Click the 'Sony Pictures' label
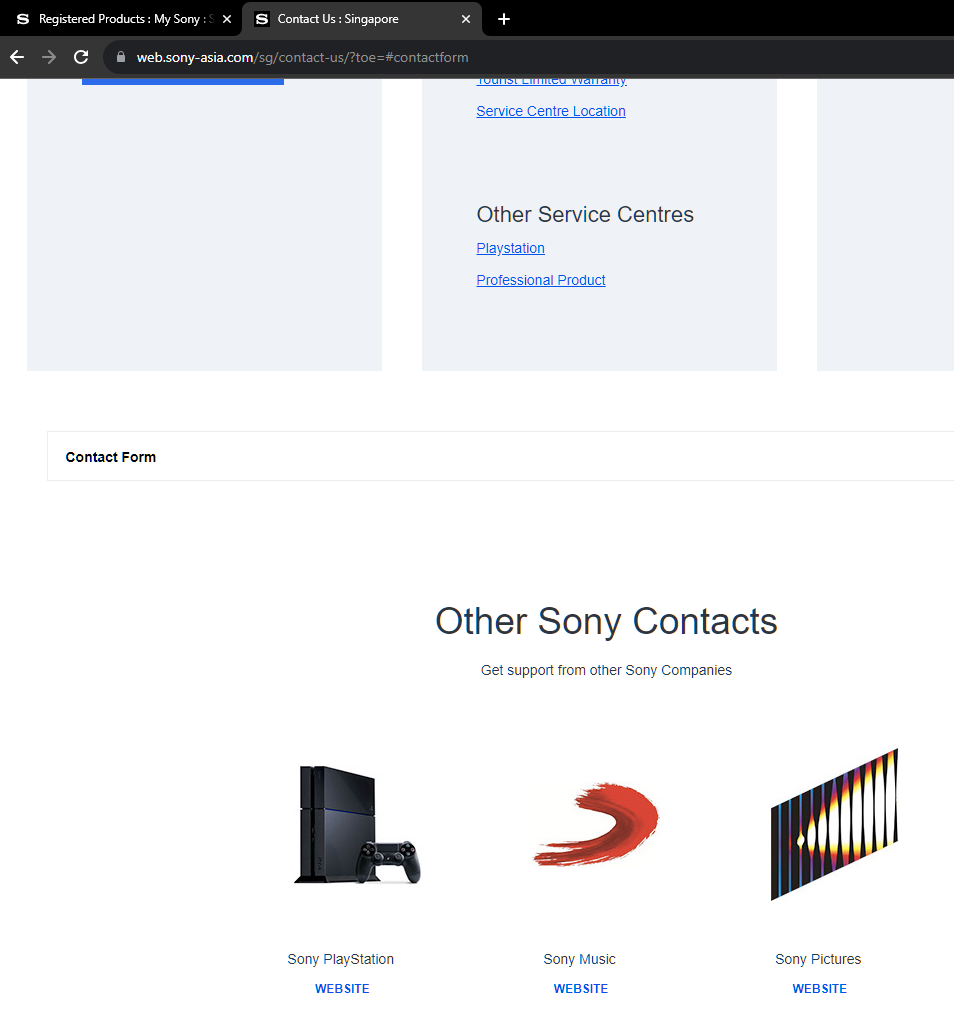Viewport: 954px width, 1013px height. coord(818,959)
